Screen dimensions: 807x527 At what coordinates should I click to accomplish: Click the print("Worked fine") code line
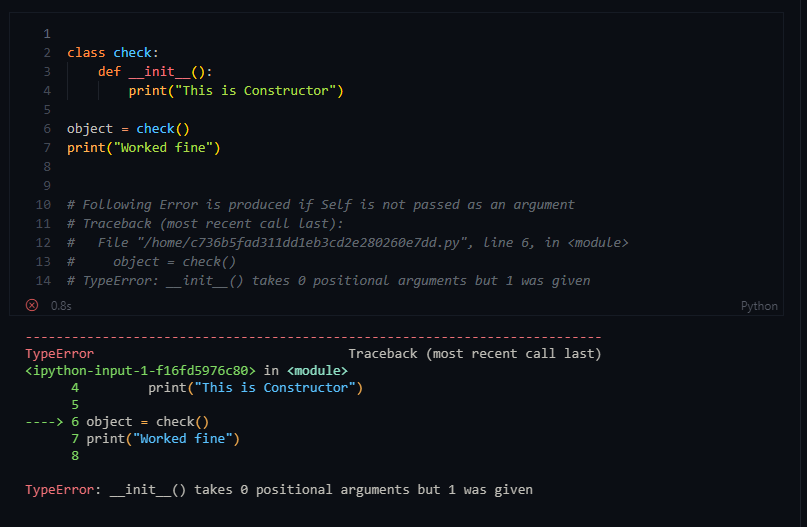(x=144, y=148)
